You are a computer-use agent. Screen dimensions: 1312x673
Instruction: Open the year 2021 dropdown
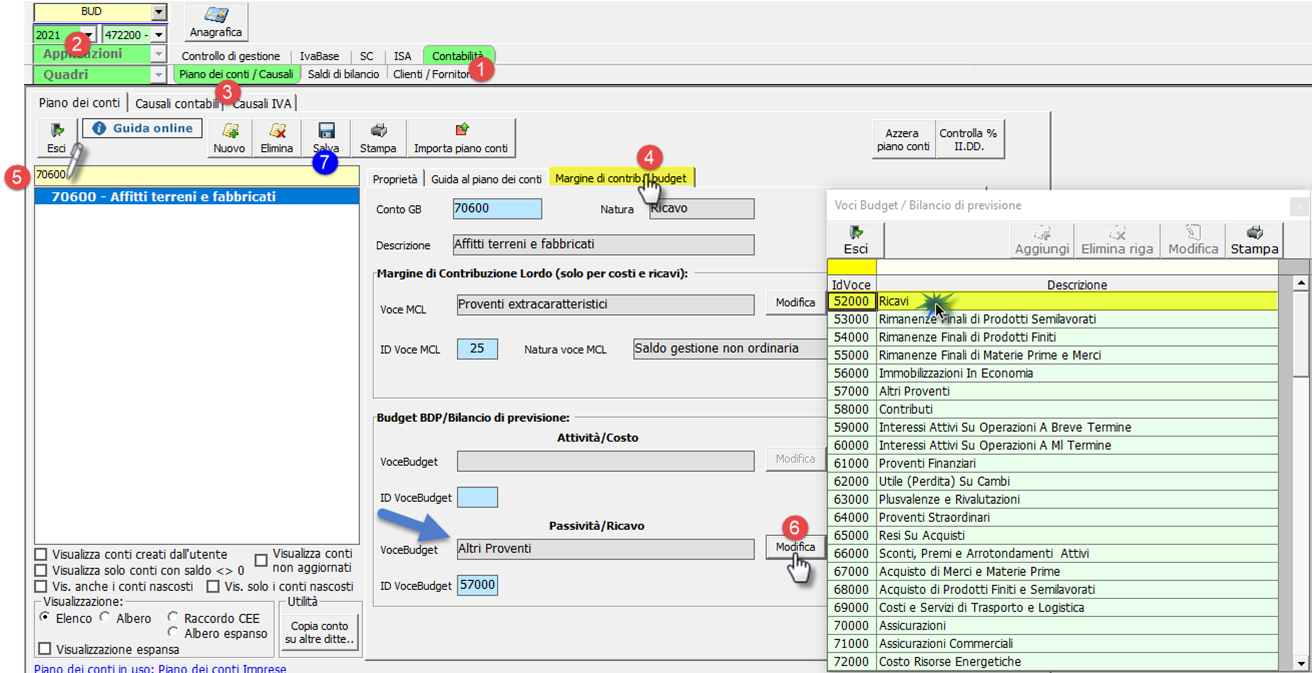tap(88, 35)
